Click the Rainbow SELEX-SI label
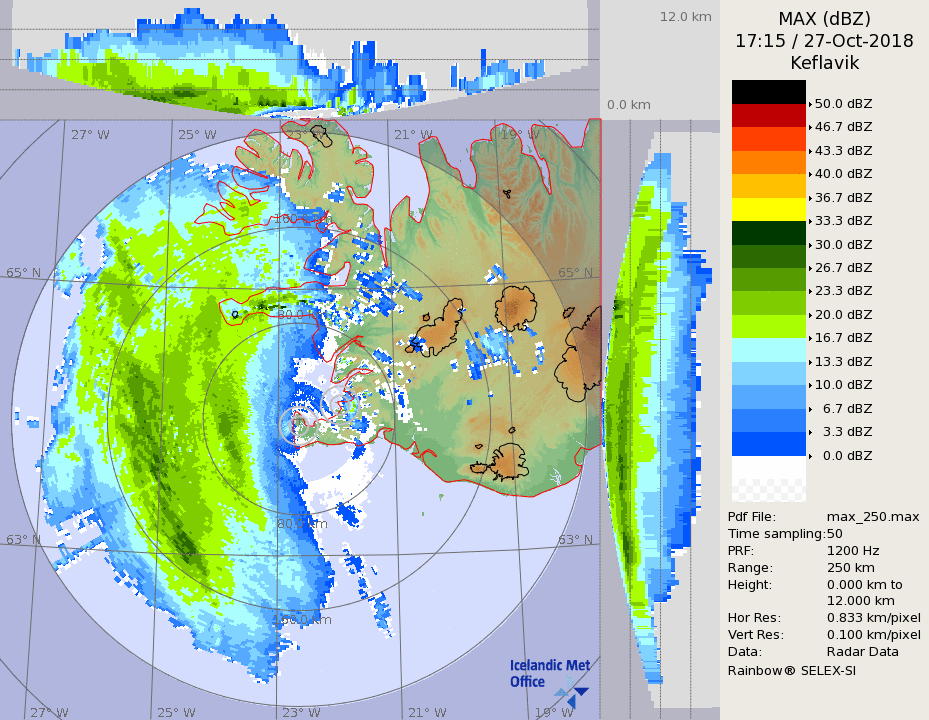This screenshot has height=720, width=929. point(791,670)
